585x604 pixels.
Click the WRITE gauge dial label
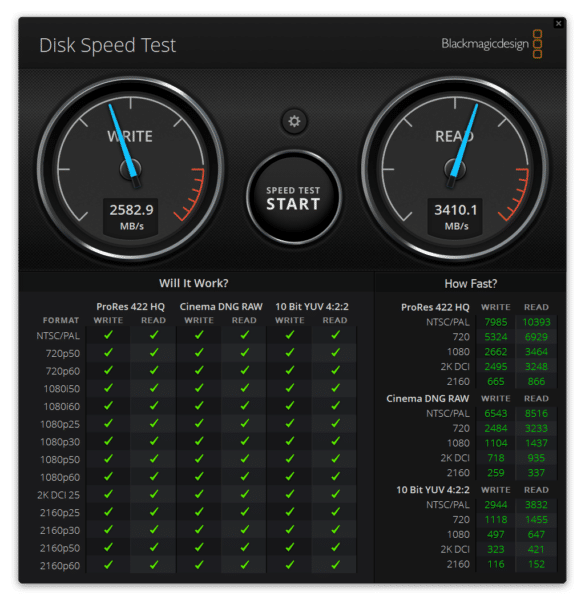(x=130, y=136)
